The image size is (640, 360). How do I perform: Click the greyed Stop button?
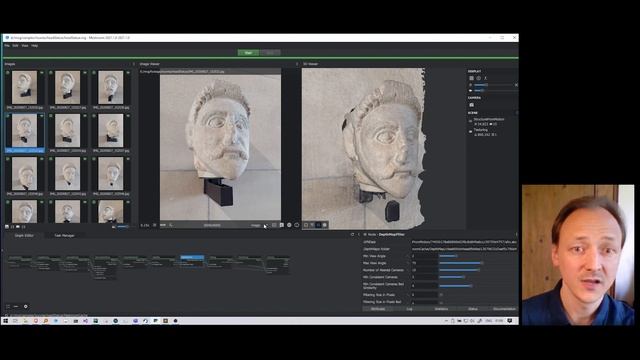[270, 53]
